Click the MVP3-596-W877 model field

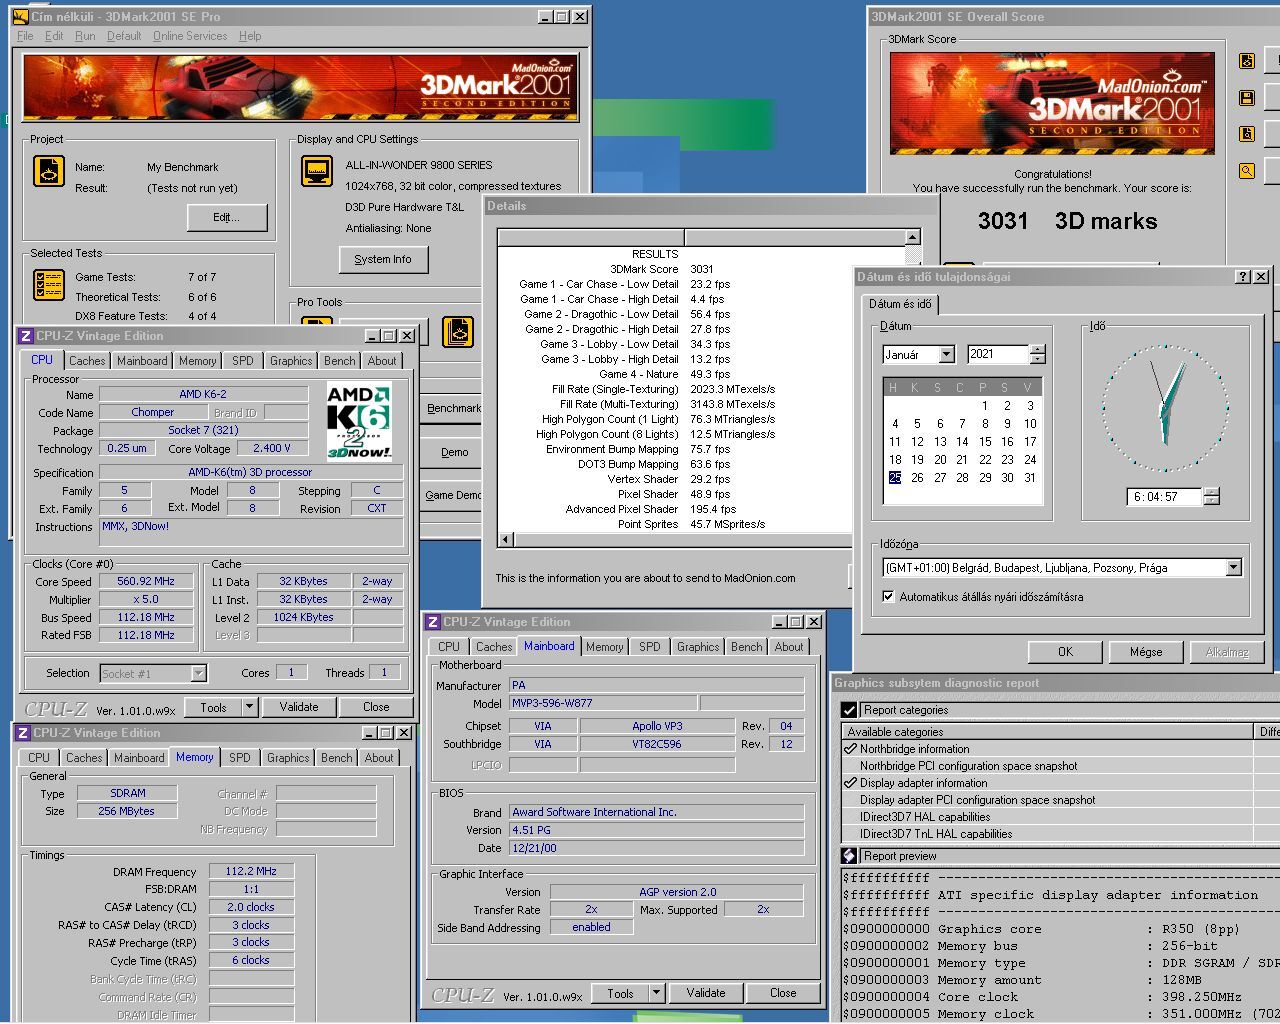603,704
